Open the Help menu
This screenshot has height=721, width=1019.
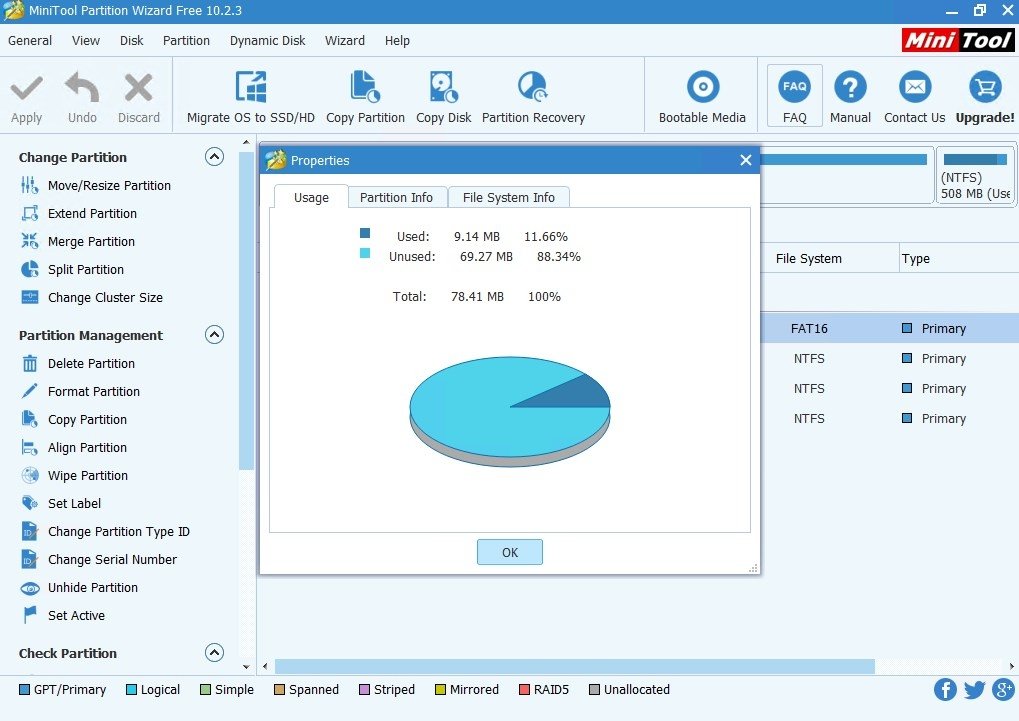pyautogui.click(x=397, y=40)
